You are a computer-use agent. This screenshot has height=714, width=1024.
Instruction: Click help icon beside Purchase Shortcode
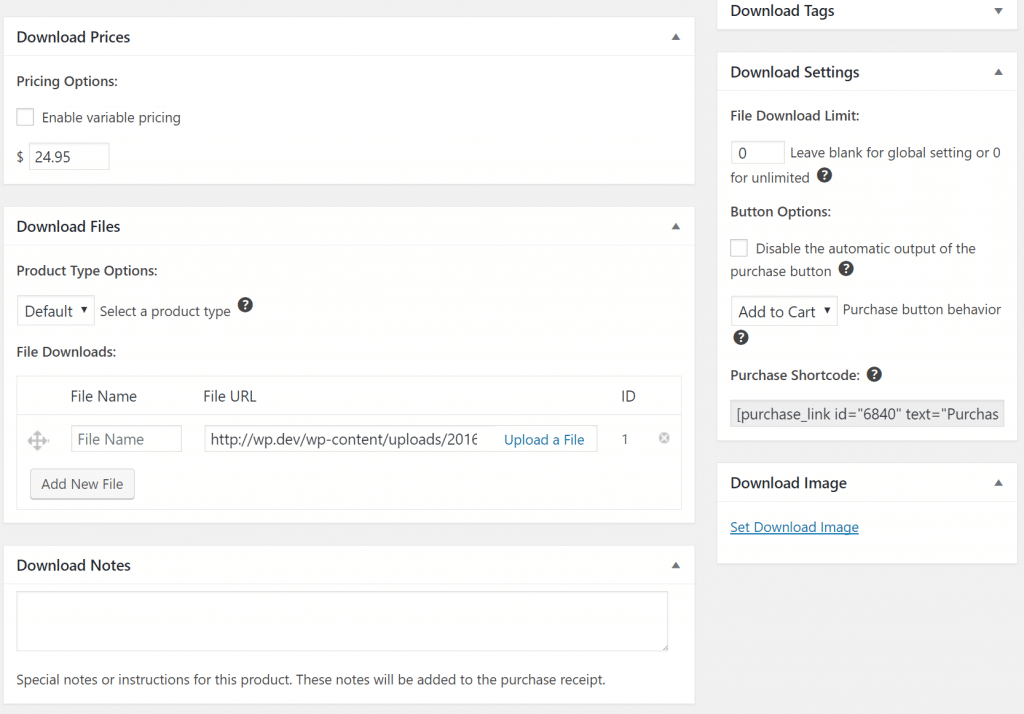click(874, 374)
